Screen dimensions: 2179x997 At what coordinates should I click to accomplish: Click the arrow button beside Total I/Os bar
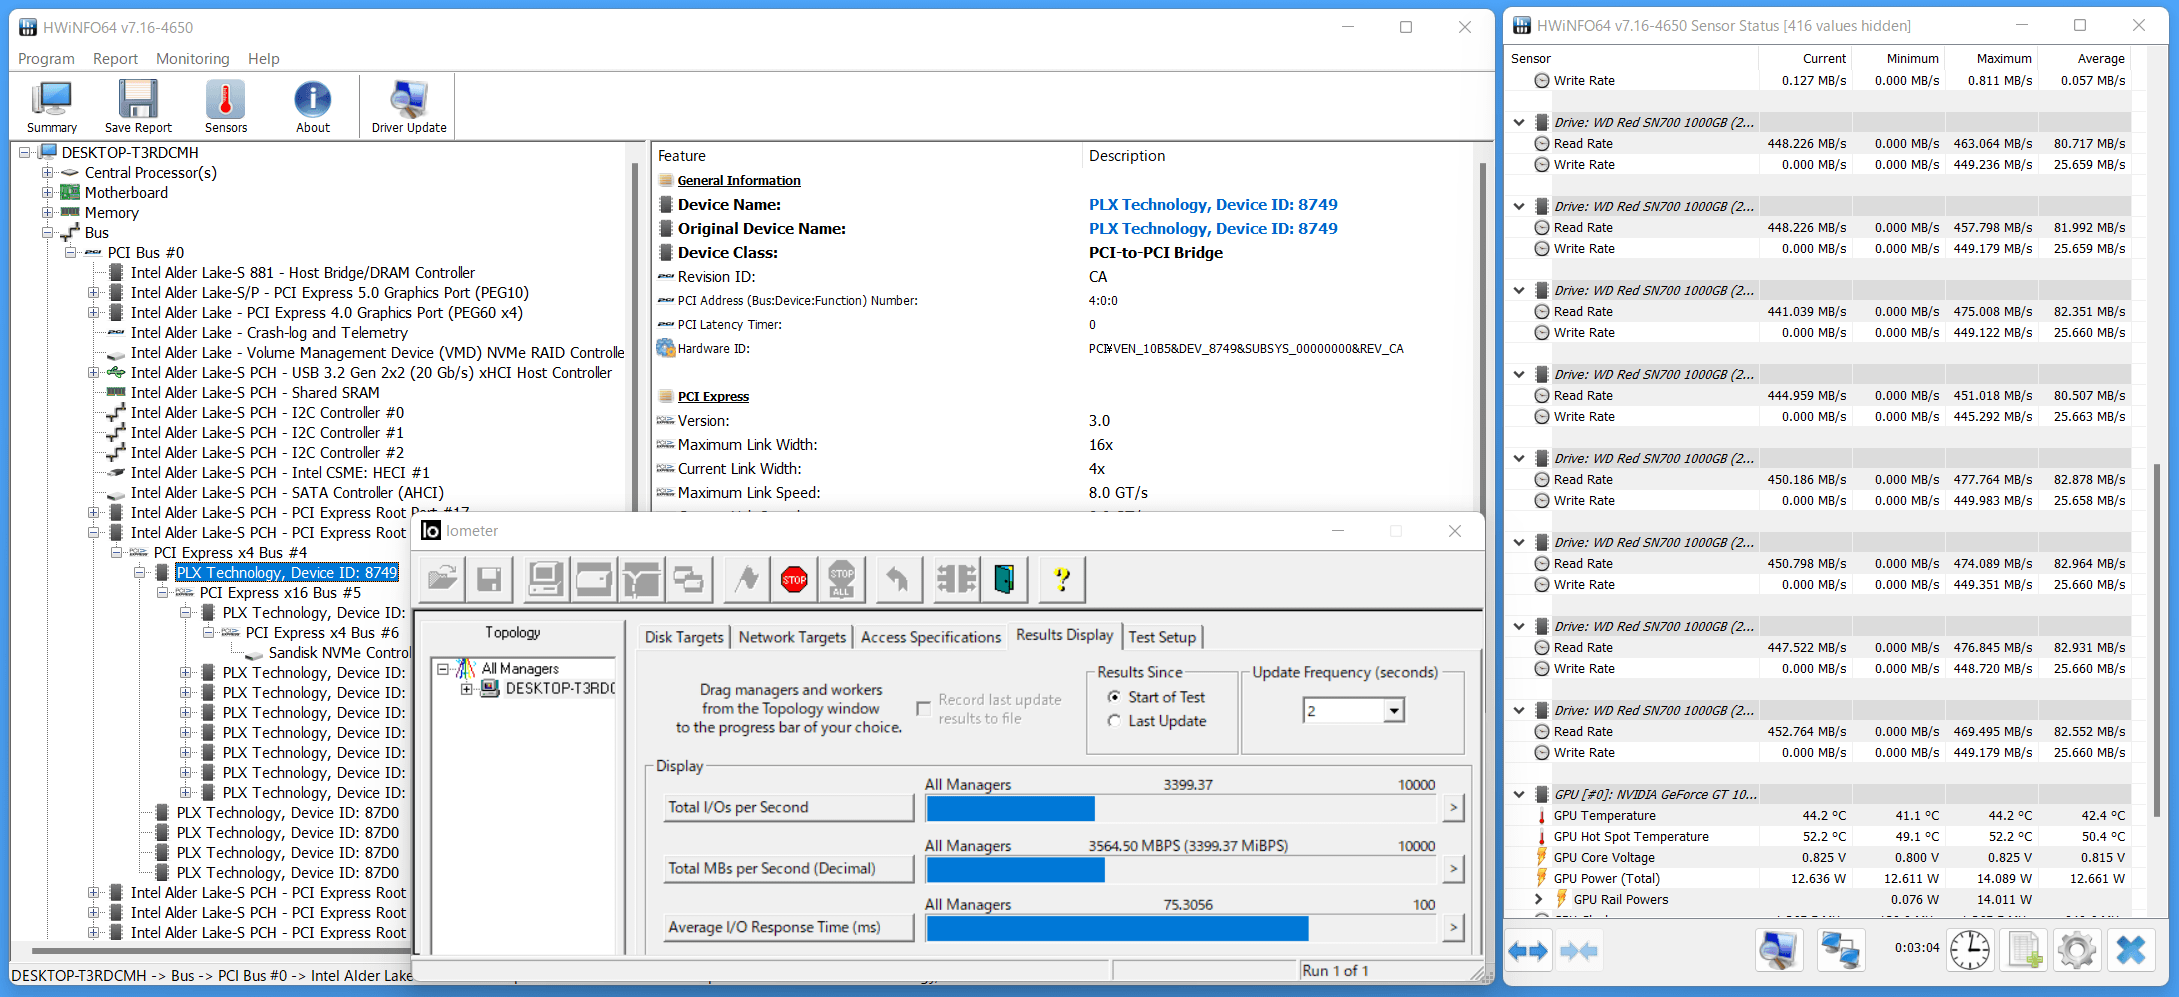point(1453,807)
